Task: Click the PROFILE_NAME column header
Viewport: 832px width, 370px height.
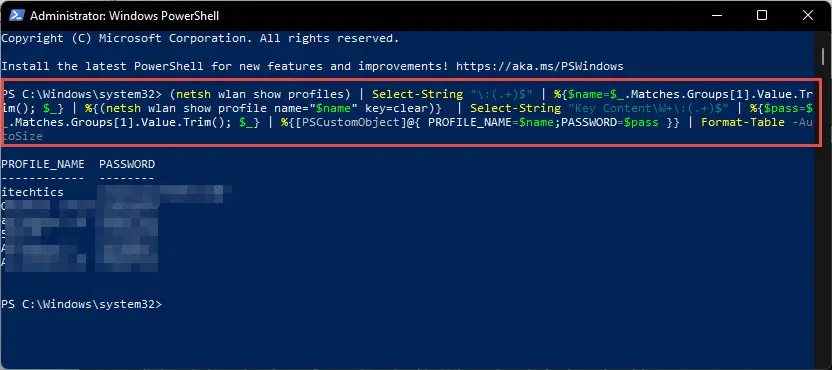Action: [43, 165]
